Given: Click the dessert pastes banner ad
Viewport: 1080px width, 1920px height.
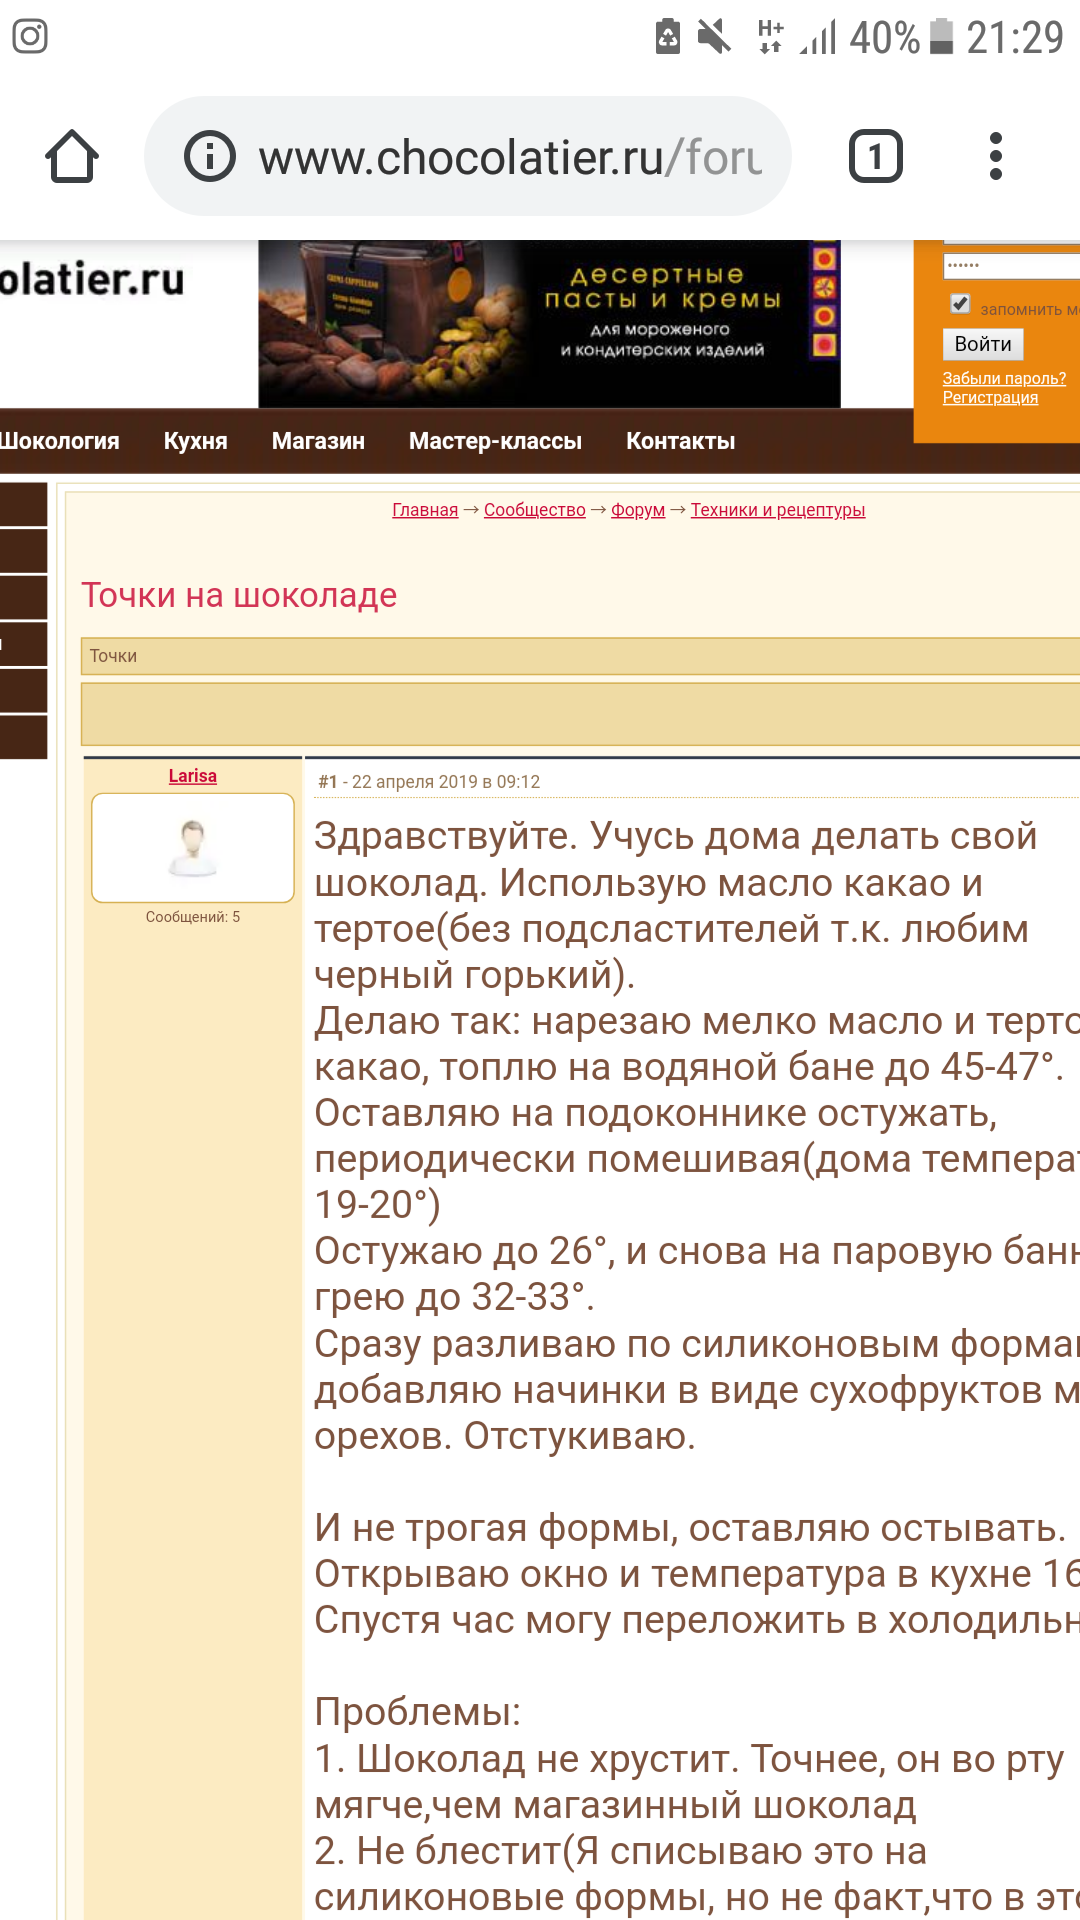Looking at the screenshot, I should click(x=549, y=323).
